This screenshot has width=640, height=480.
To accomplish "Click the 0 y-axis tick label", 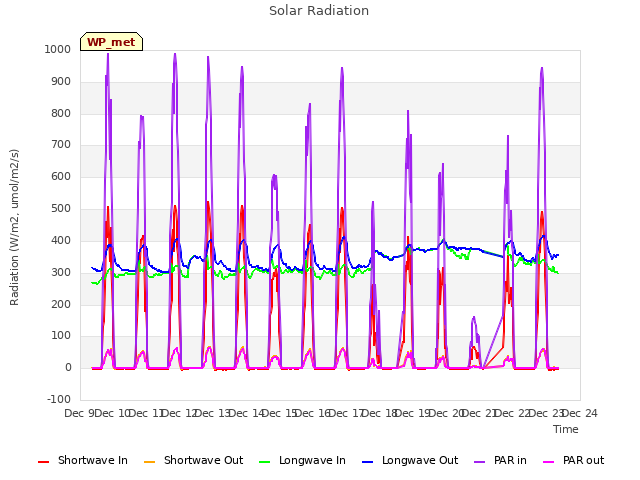I will tap(68, 367).
